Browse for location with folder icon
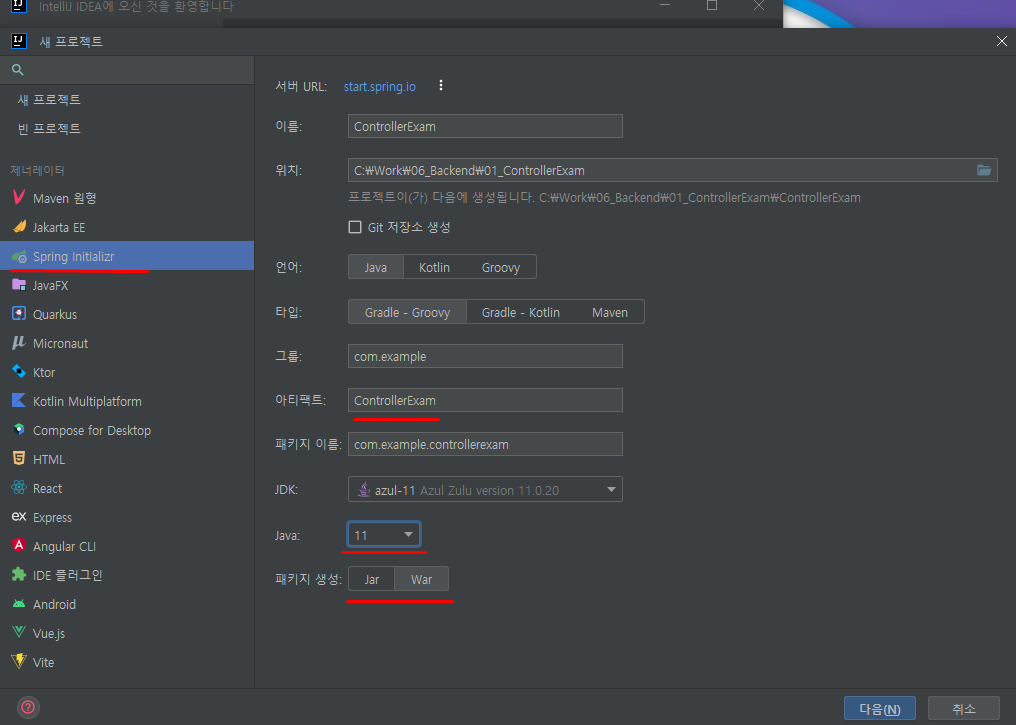 (x=984, y=170)
